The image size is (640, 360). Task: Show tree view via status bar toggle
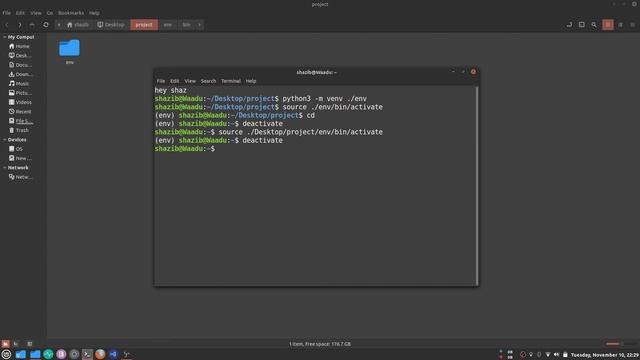16,344
